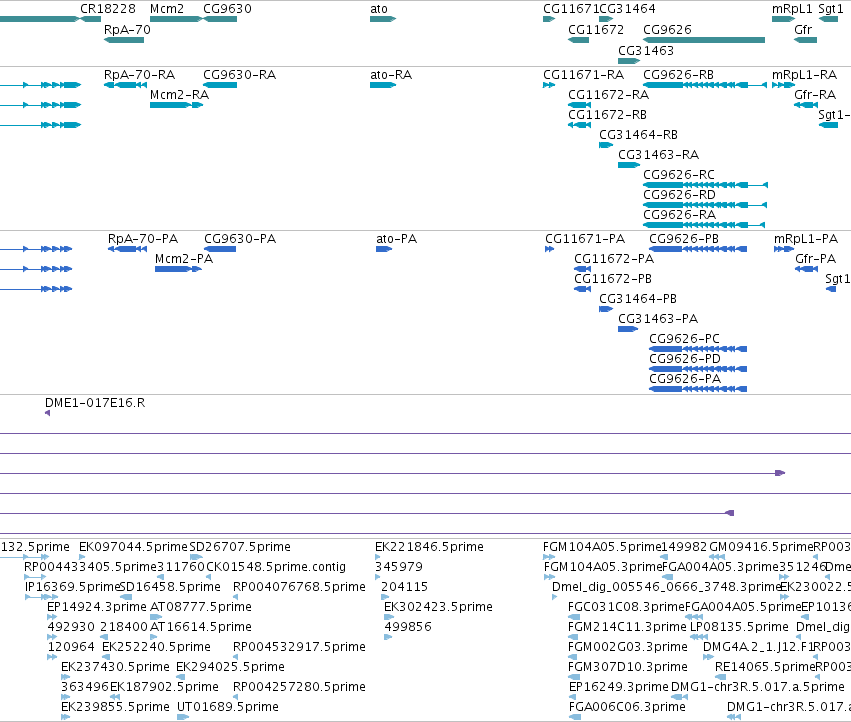Click the CG31464-RB transcript label
This screenshot has height=722, width=851.
click(x=638, y=135)
